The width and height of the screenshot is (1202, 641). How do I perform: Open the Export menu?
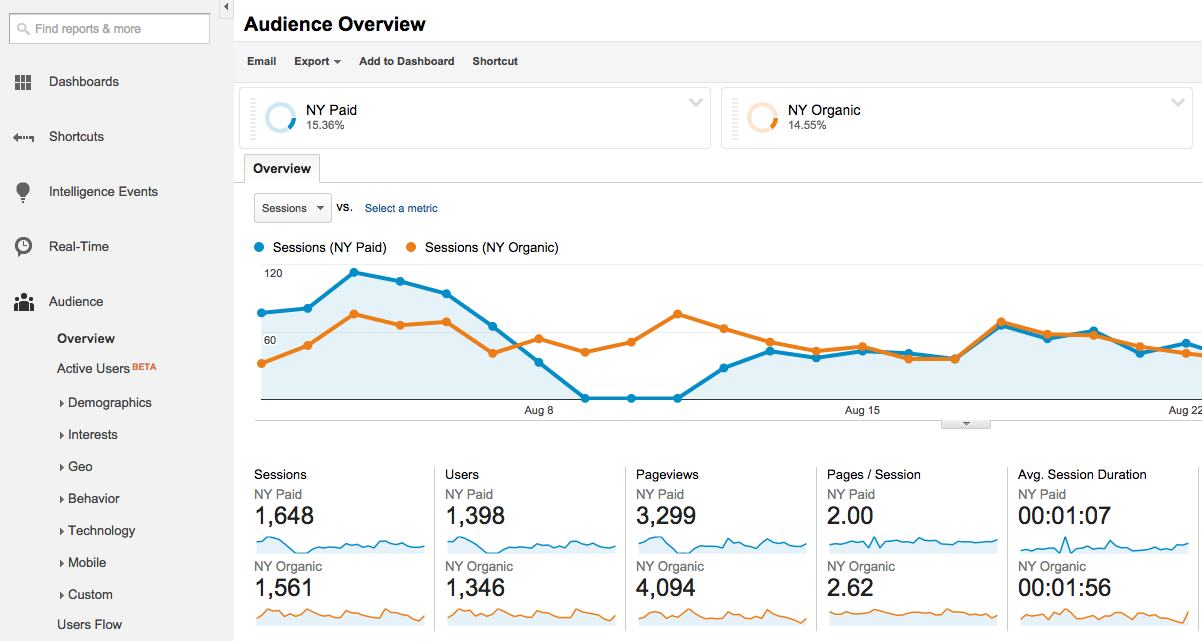coord(317,61)
